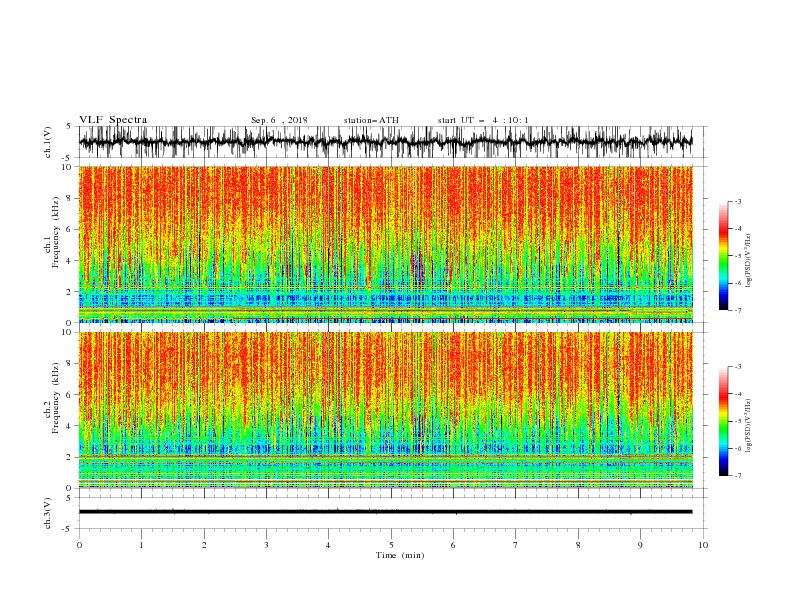Screen dimensions: 792x612
Task: Click the "start UT = 4:10:1" text
Action: coord(483,120)
